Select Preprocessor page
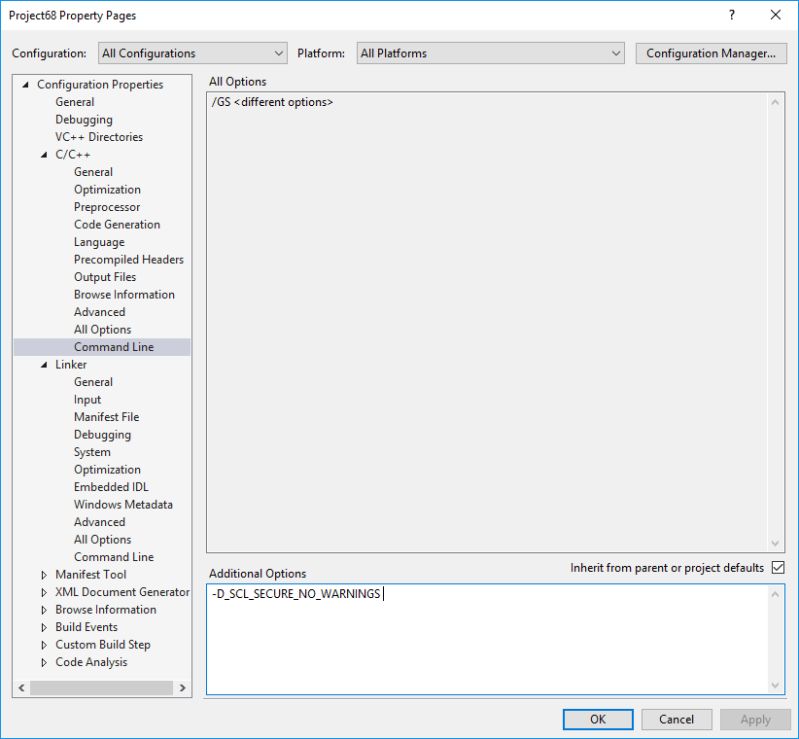799x739 pixels. (107, 207)
